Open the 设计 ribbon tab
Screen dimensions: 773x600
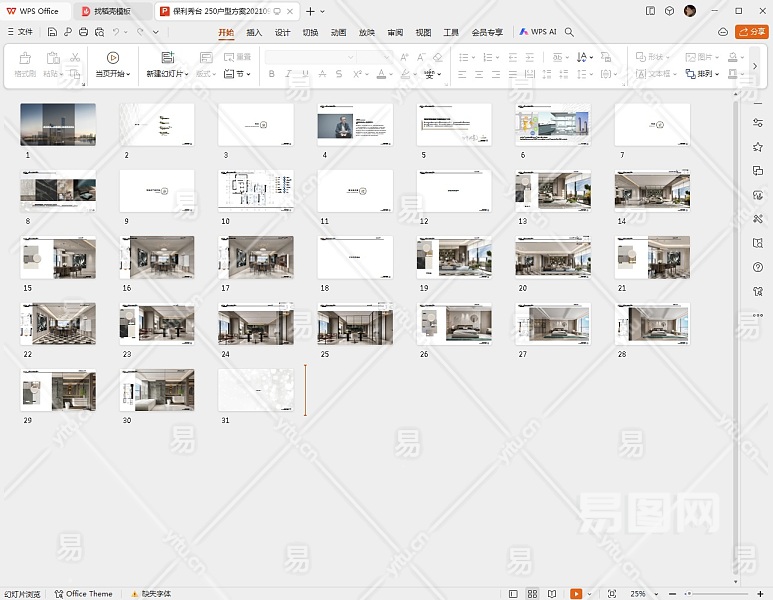pos(282,32)
